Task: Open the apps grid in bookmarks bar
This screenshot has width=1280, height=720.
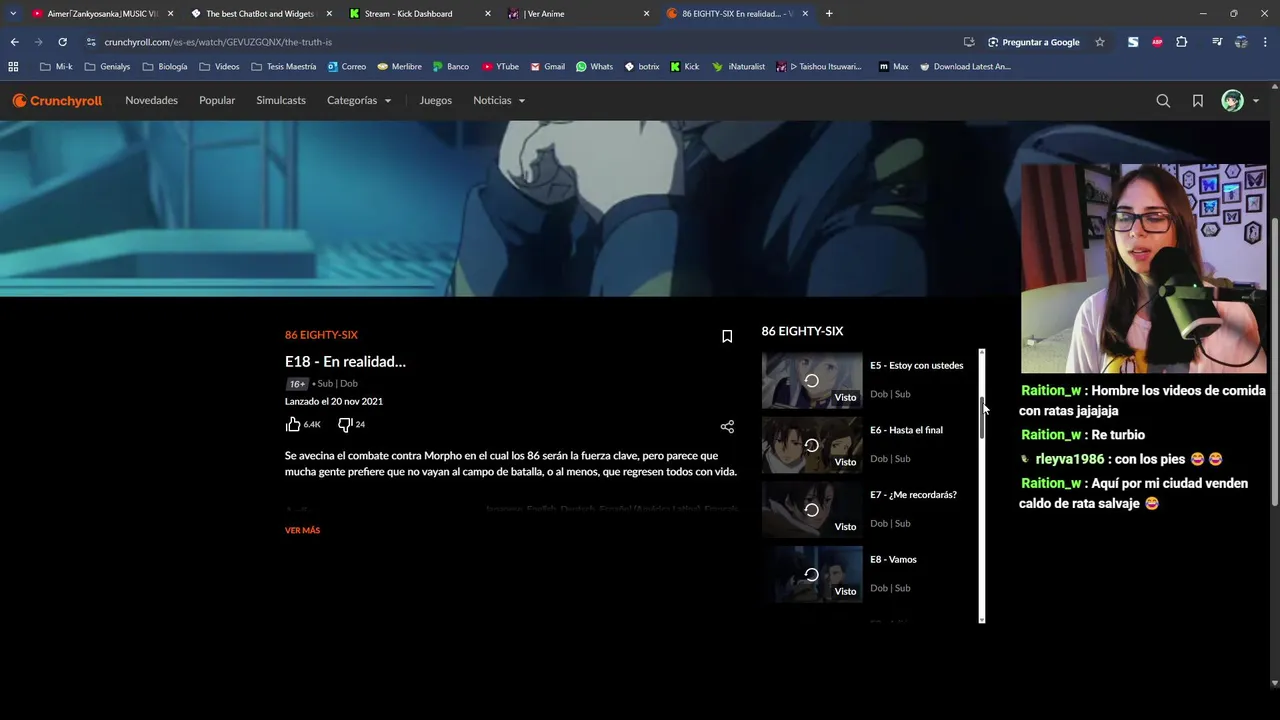Action: pos(13,67)
